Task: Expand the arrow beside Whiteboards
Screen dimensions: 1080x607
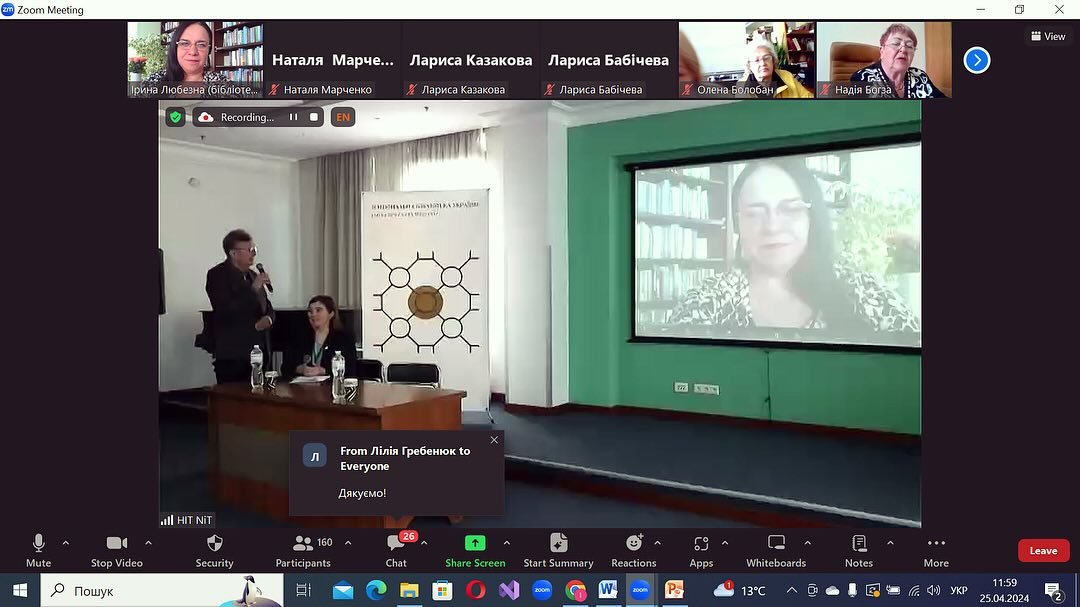Action: tap(807, 544)
